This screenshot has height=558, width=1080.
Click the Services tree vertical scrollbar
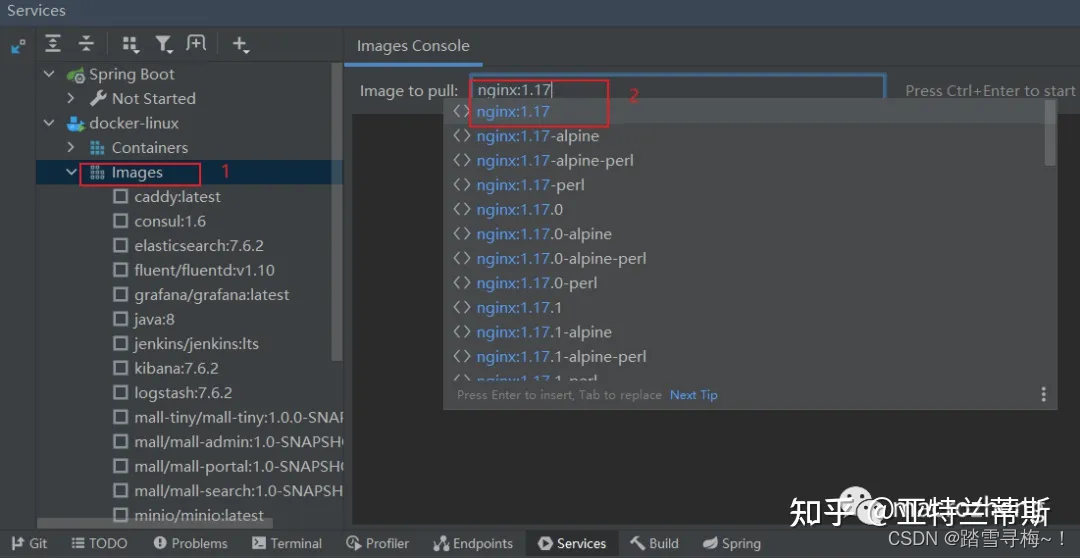(x=336, y=212)
